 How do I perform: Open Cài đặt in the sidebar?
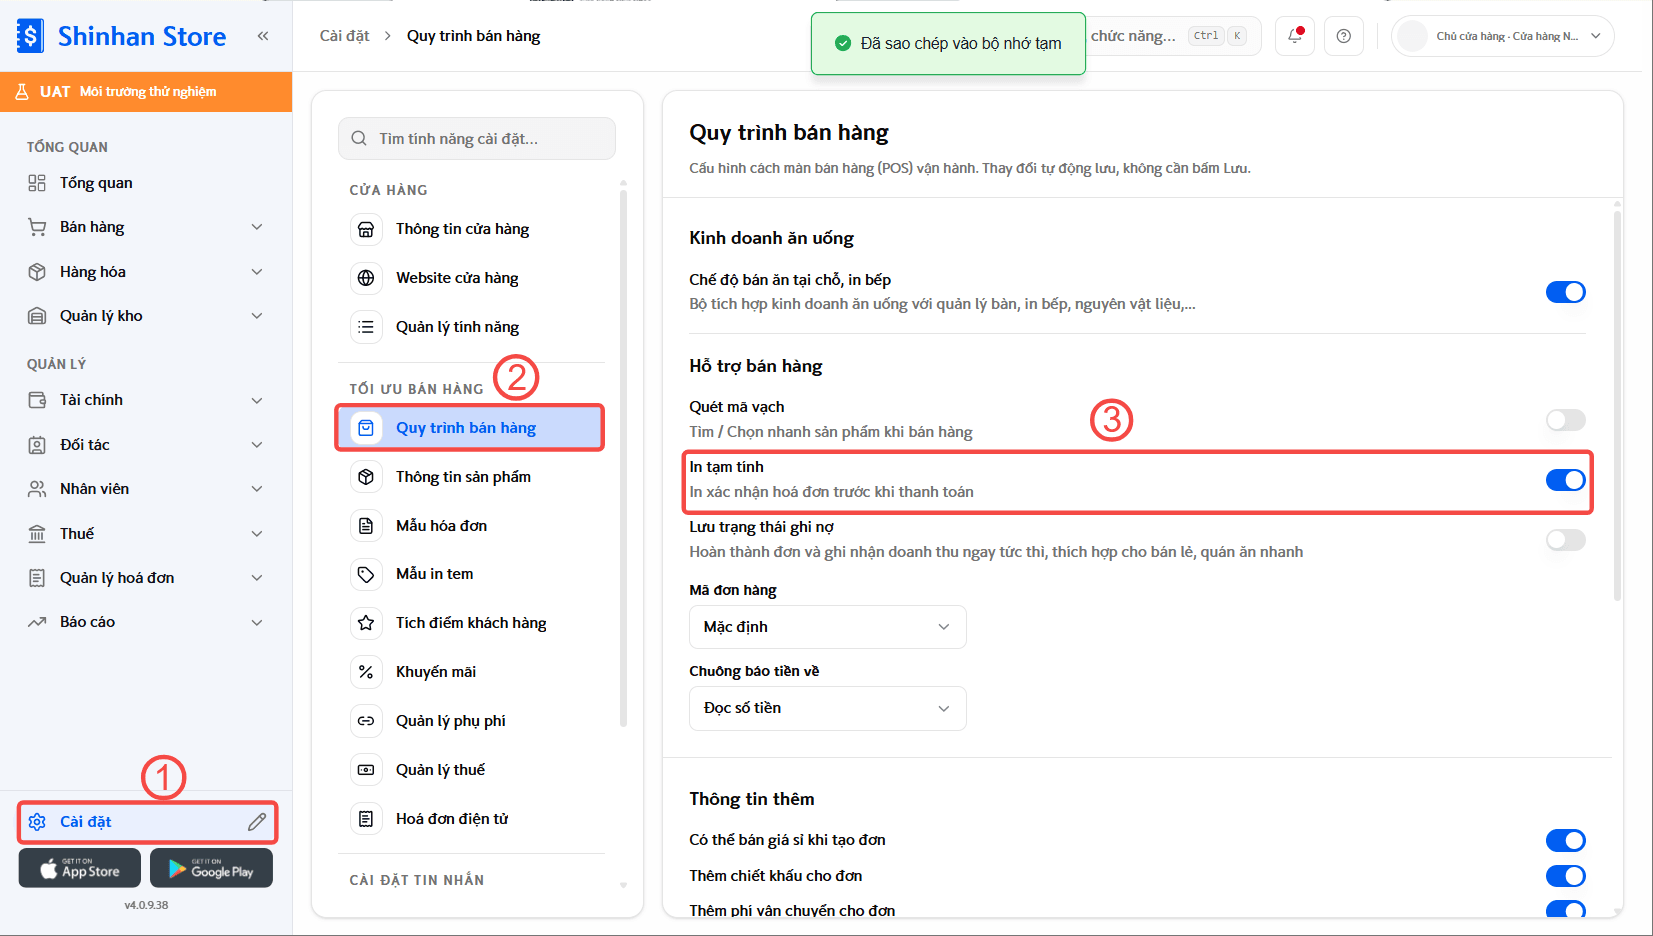146,822
